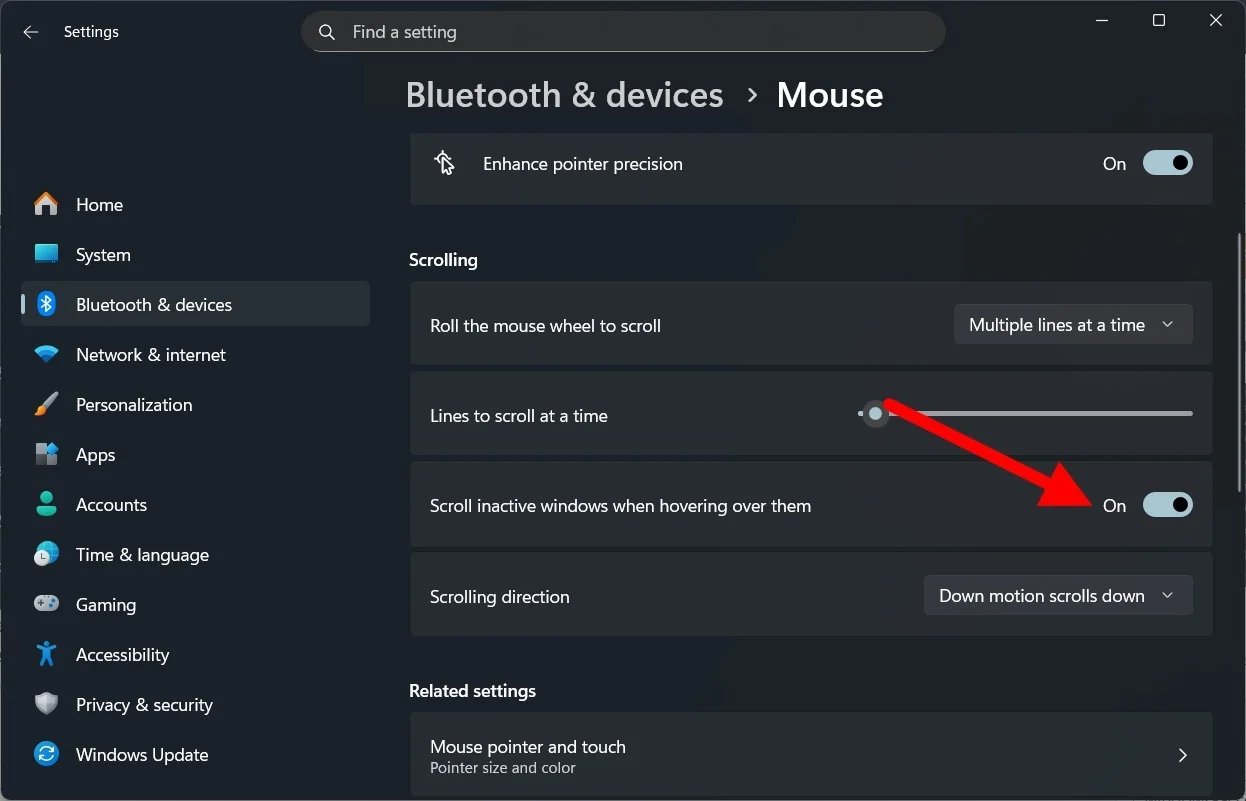Click the Accessibility person icon

(46, 654)
